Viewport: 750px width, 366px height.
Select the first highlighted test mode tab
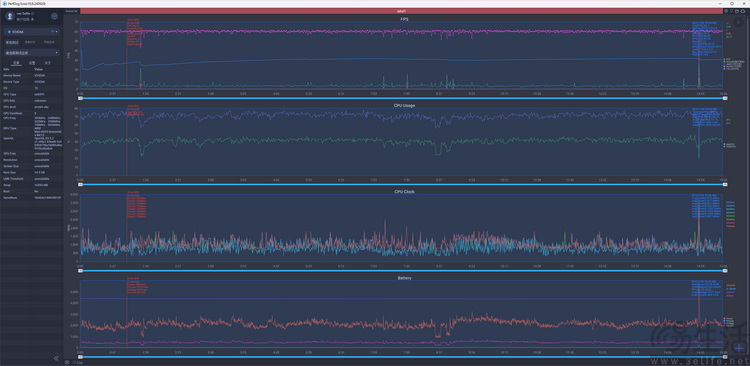(x=12, y=42)
